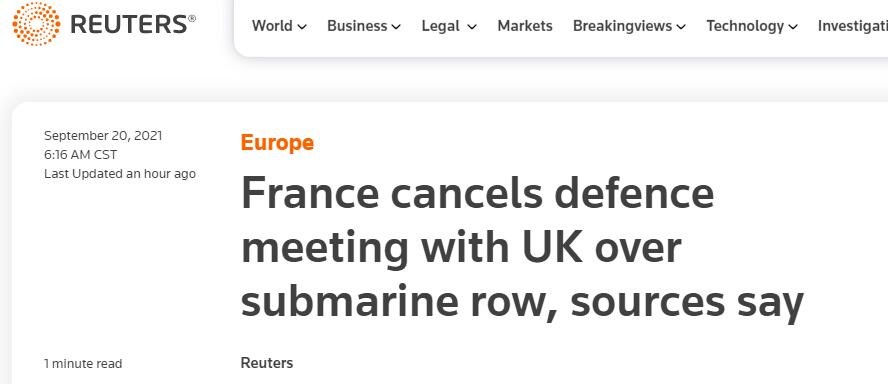Expand the chevron next to World
Image resolution: width=888 pixels, height=384 pixels.
click(302, 27)
